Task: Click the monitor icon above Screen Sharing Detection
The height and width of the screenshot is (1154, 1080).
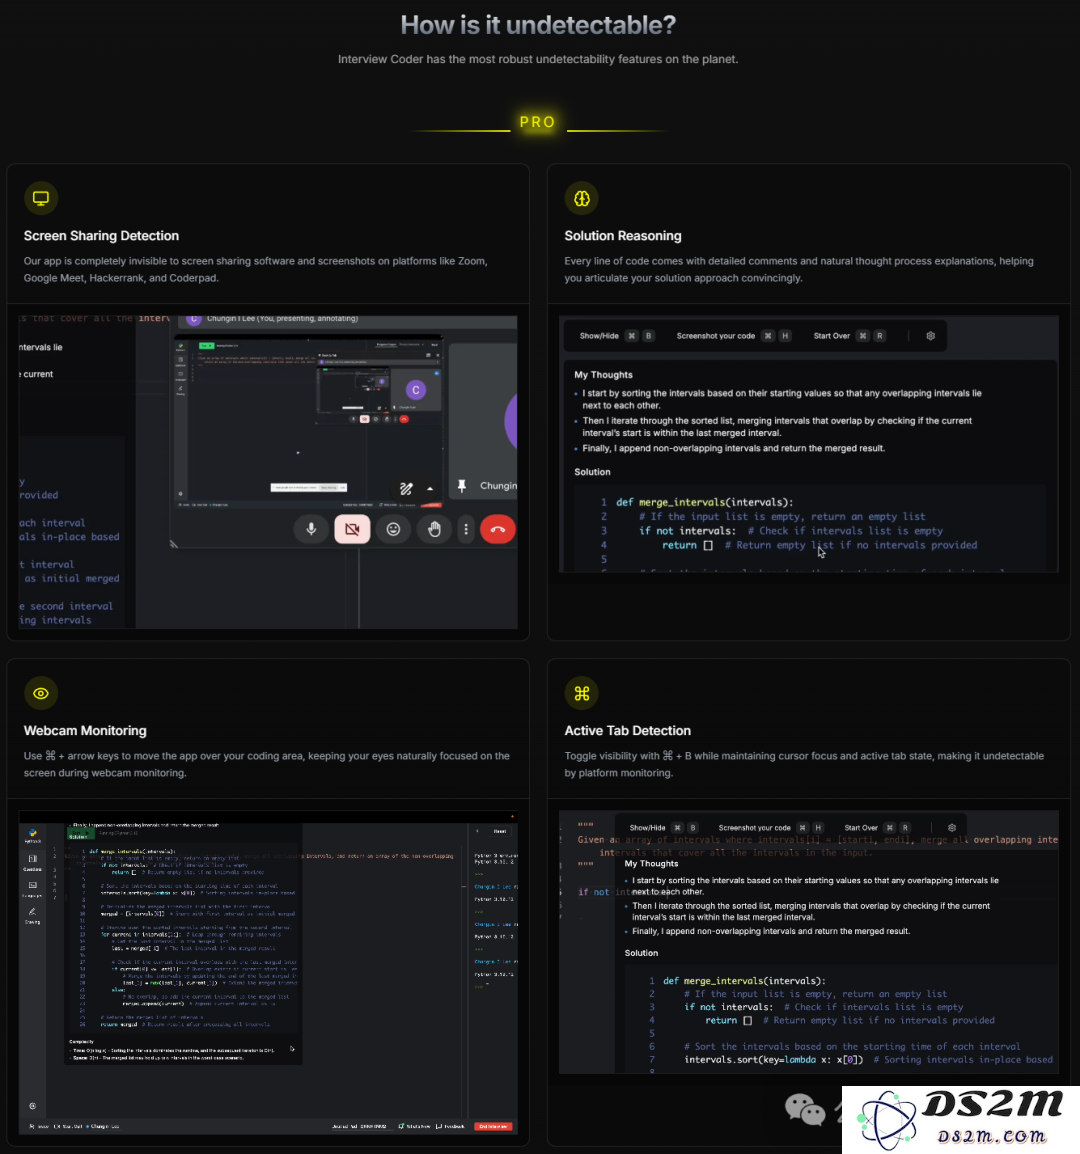Action: [40, 199]
